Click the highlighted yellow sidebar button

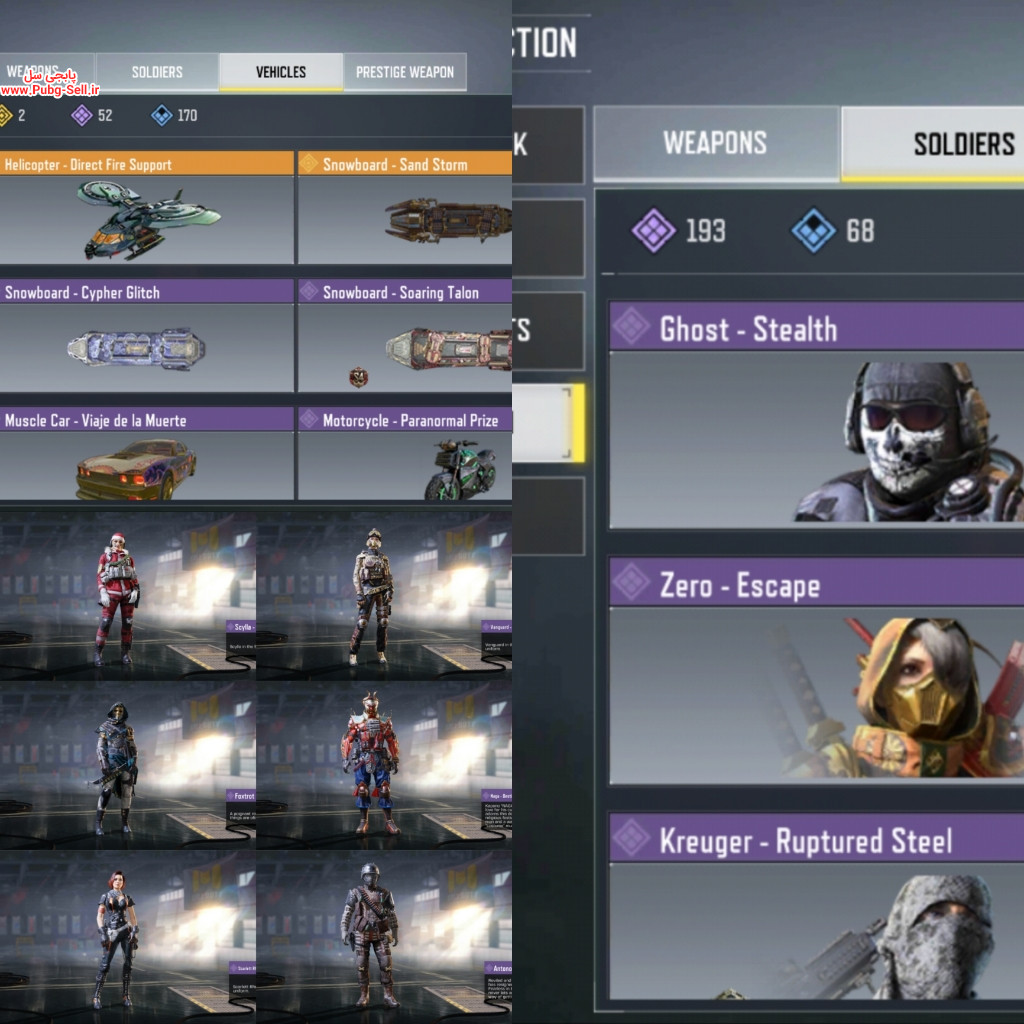(x=548, y=423)
